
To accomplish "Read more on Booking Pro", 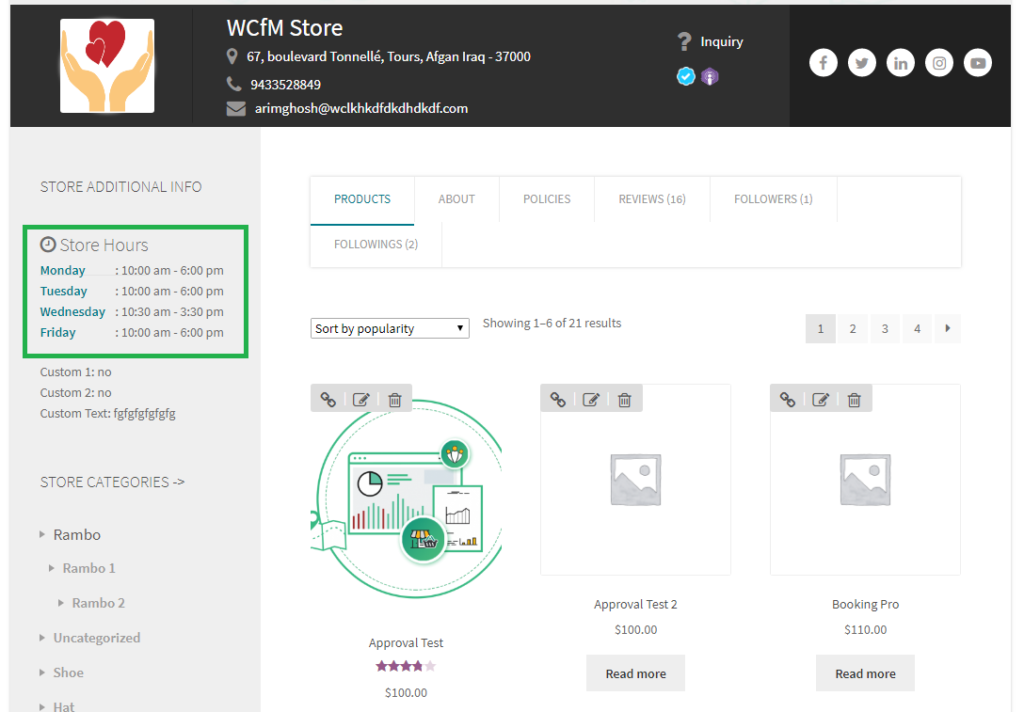I will pos(865,673).
